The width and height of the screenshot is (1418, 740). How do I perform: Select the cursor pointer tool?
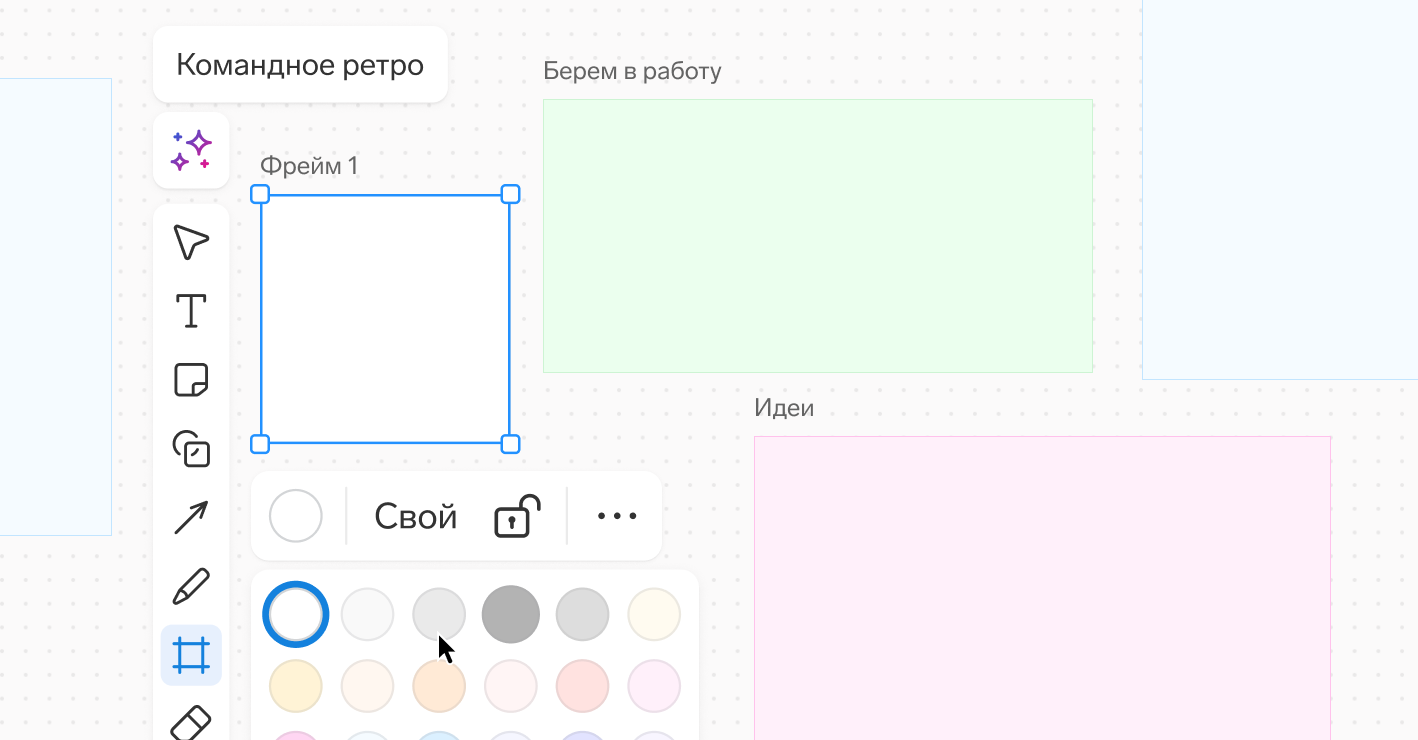[x=191, y=242]
